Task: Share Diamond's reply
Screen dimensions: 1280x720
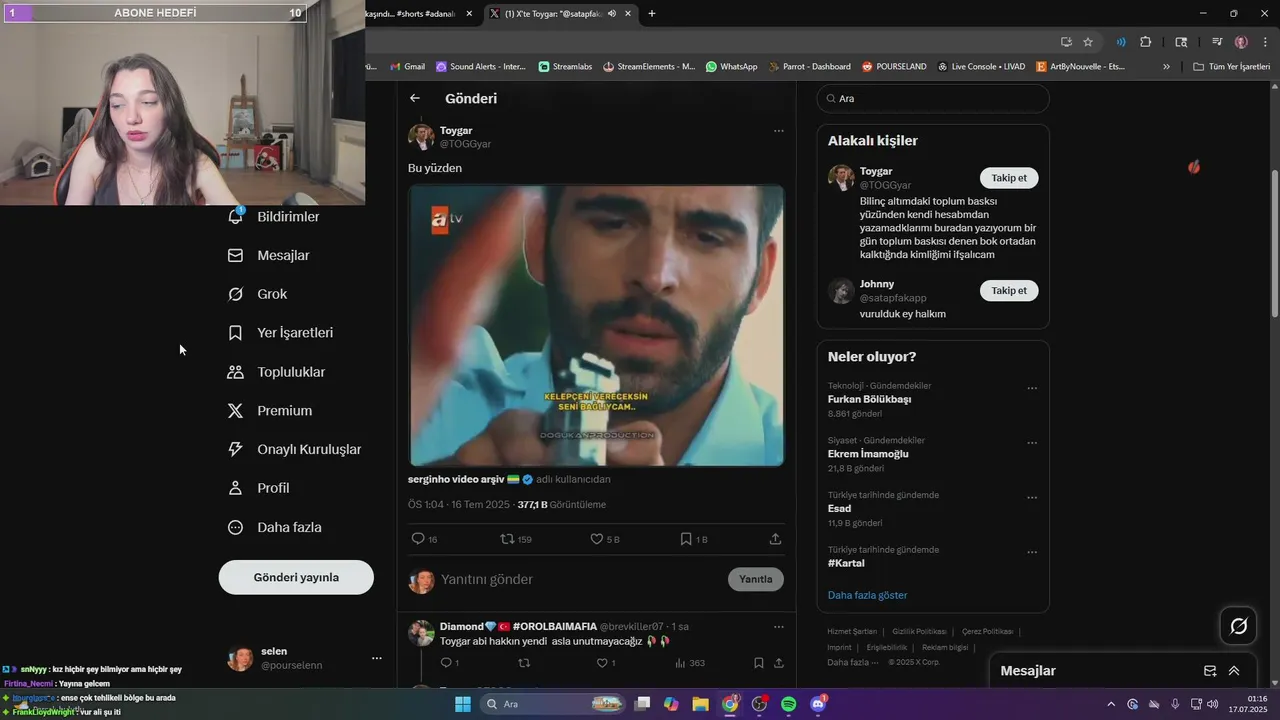Action: pyautogui.click(x=778, y=663)
